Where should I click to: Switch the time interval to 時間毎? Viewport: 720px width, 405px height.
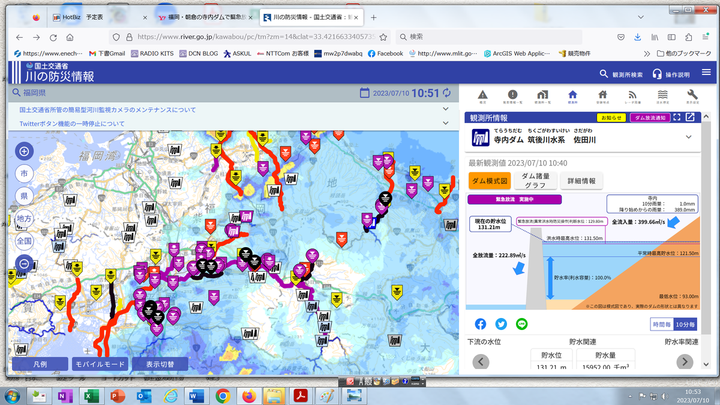point(661,324)
